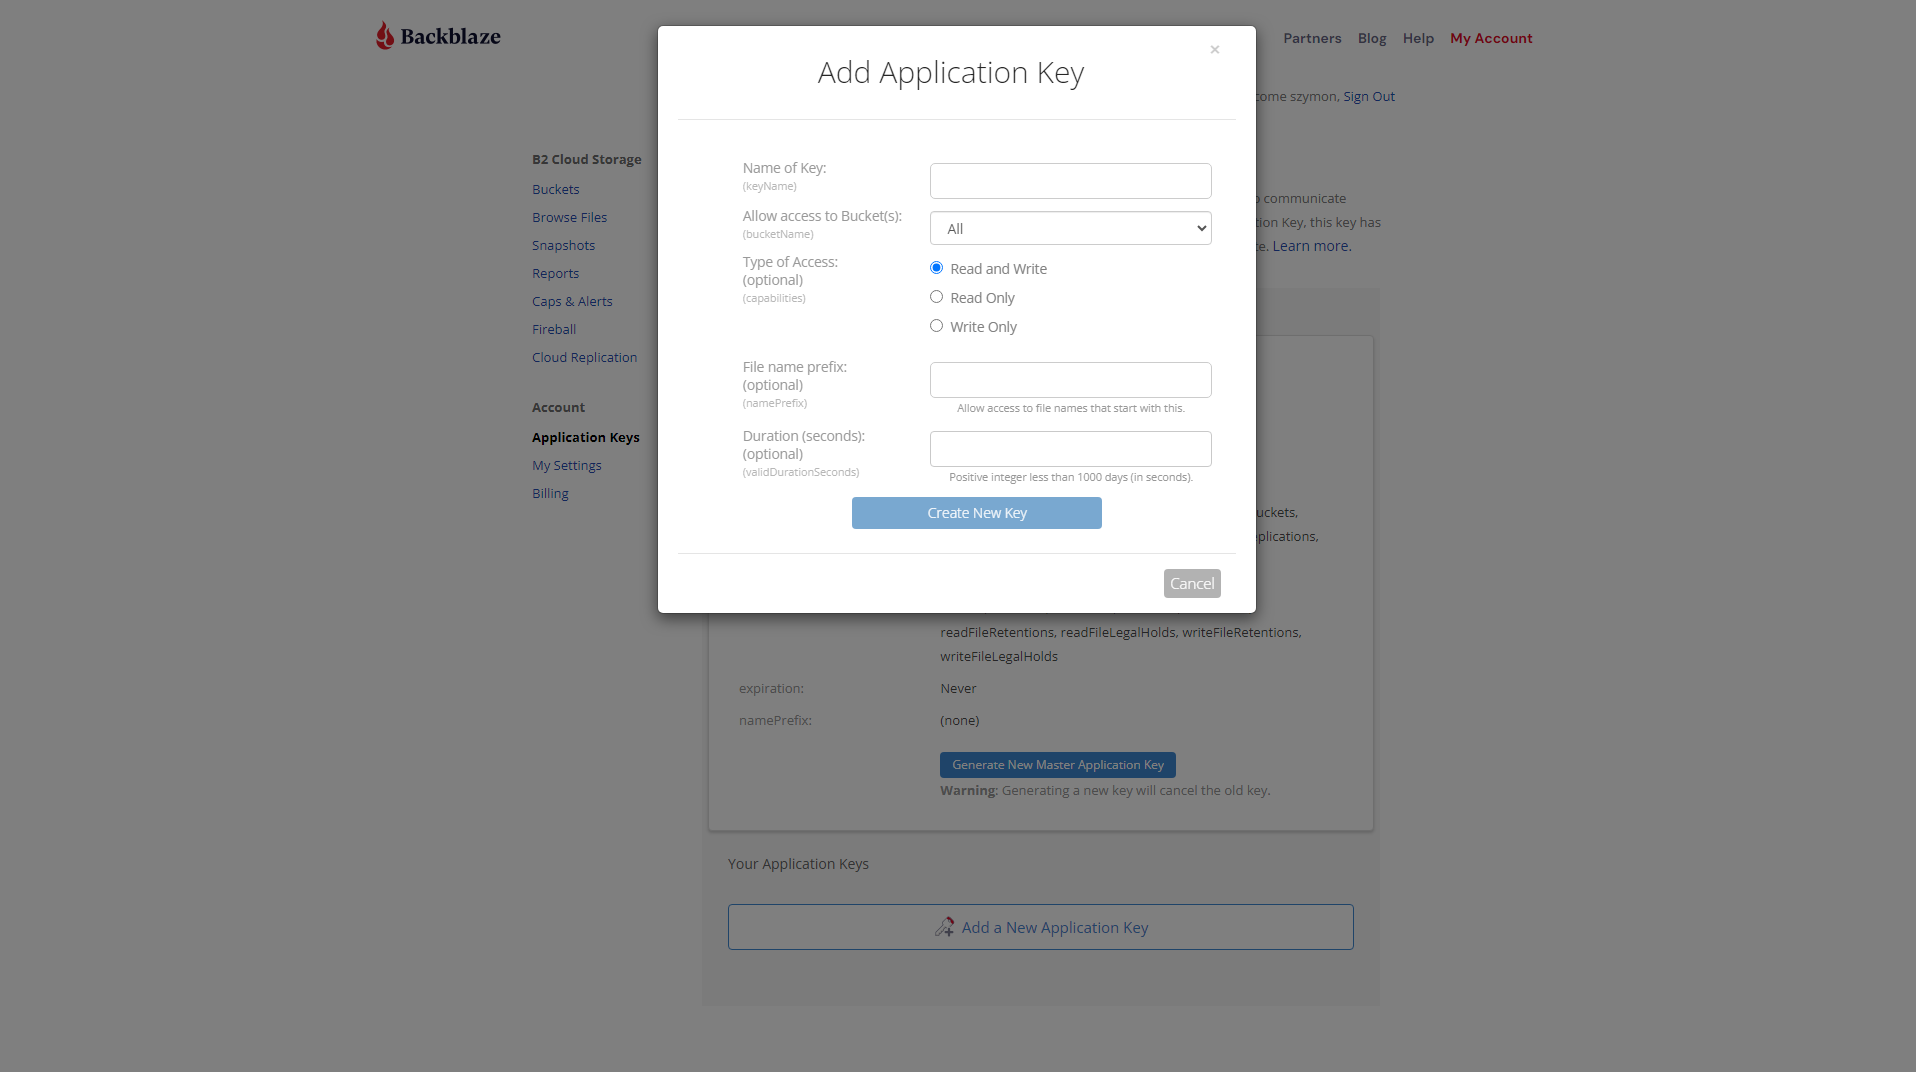This screenshot has width=1916, height=1072.
Task: Click the Backblaze flame logo
Action: [385, 36]
